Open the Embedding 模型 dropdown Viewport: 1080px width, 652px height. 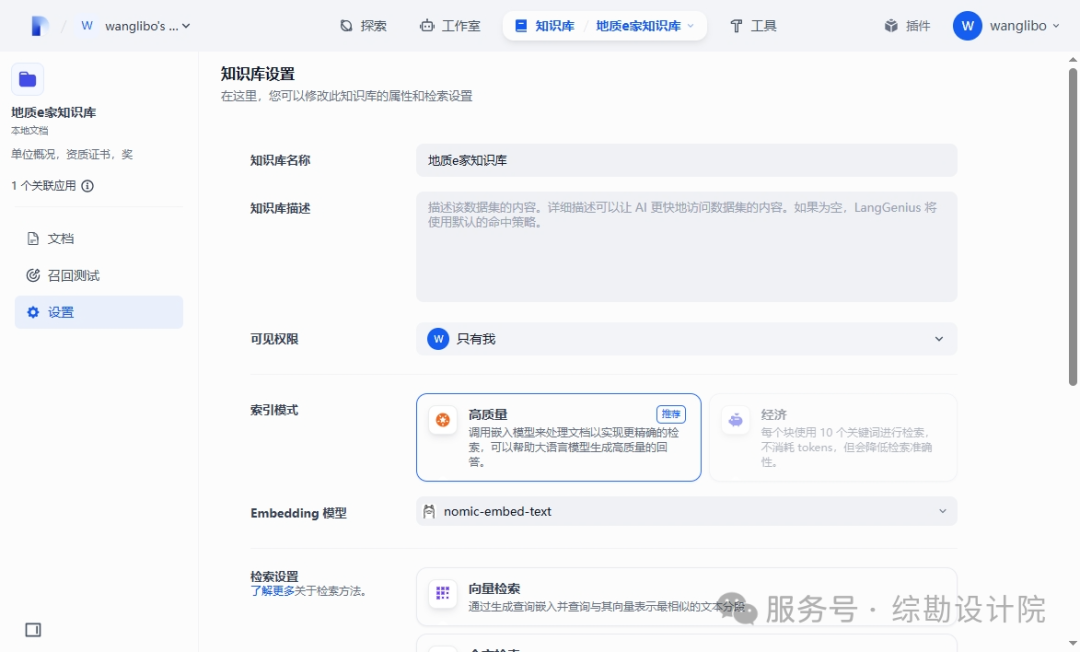tap(686, 511)
